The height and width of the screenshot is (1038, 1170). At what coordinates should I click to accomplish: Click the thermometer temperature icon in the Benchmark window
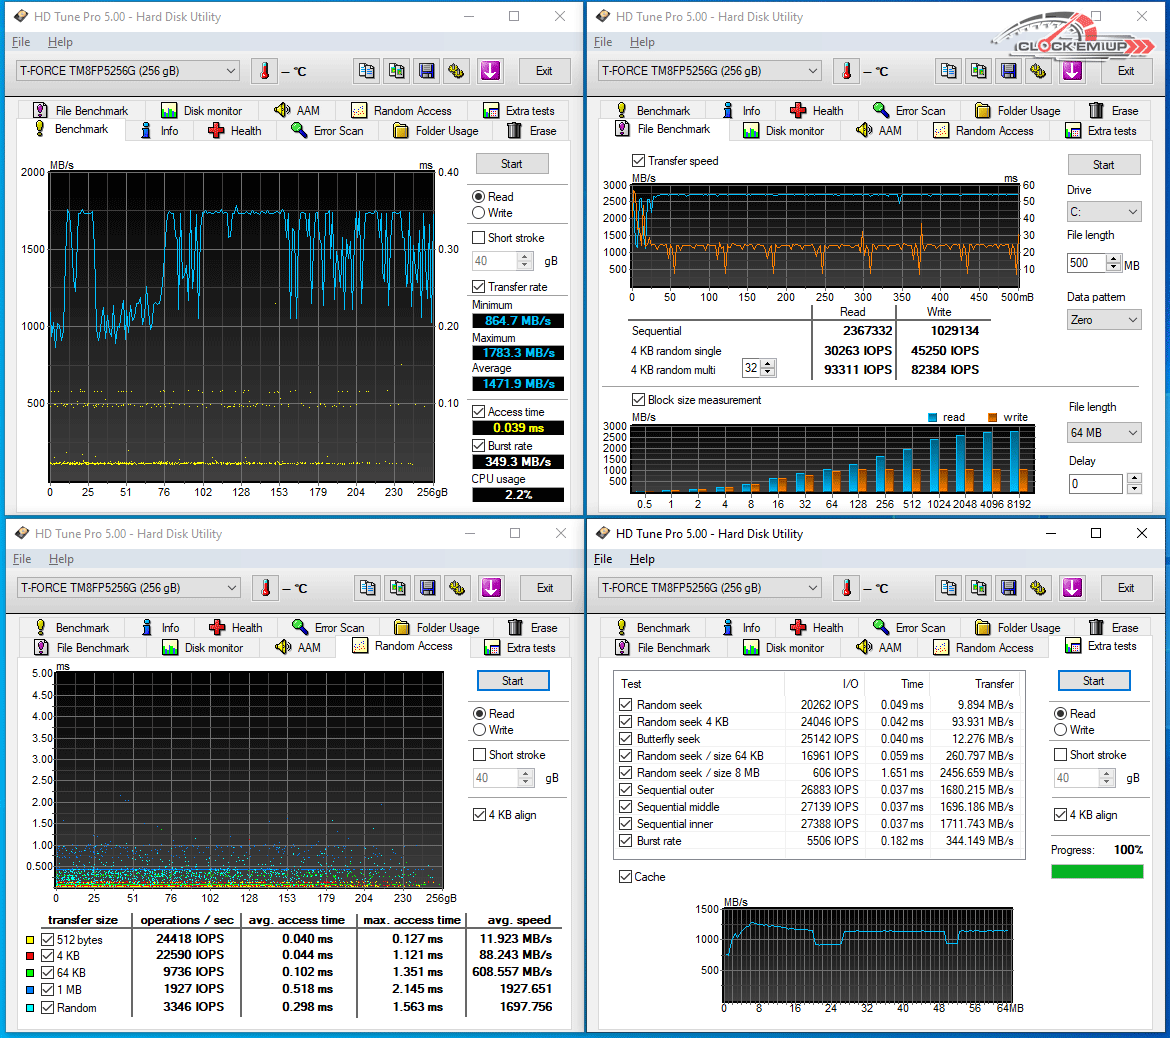click(x=264, y=71)
